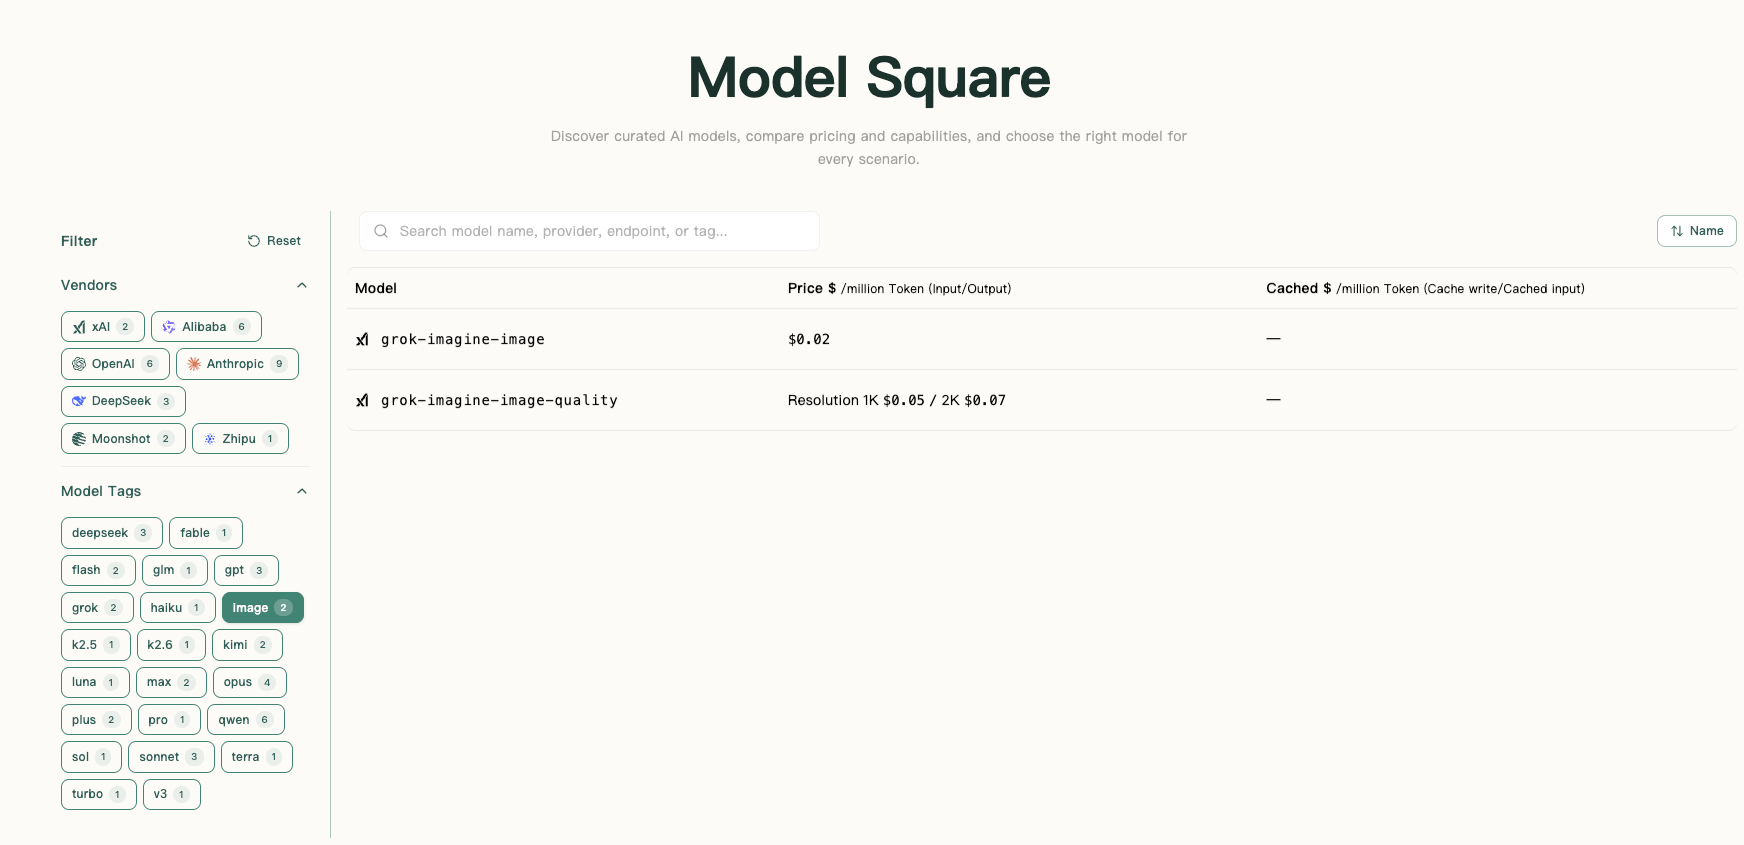Open the grok-imagine-image-quality model name
Viewport: 1744px width, 845px height.
(499, 400)
